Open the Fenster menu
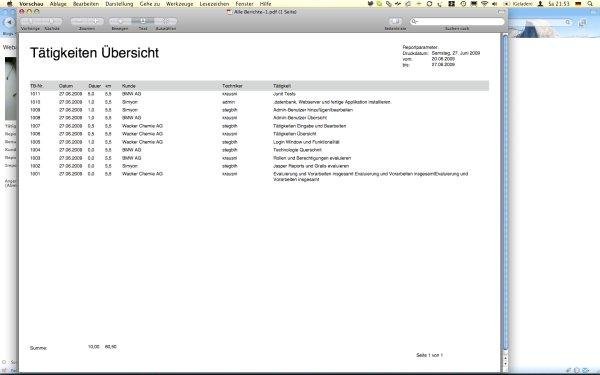 pos(244,3)
